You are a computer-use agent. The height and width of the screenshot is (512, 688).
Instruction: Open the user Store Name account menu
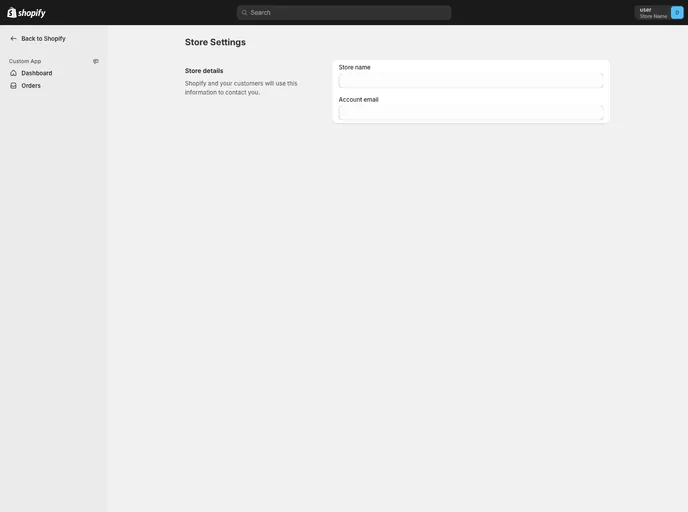[x=654, y=13]
